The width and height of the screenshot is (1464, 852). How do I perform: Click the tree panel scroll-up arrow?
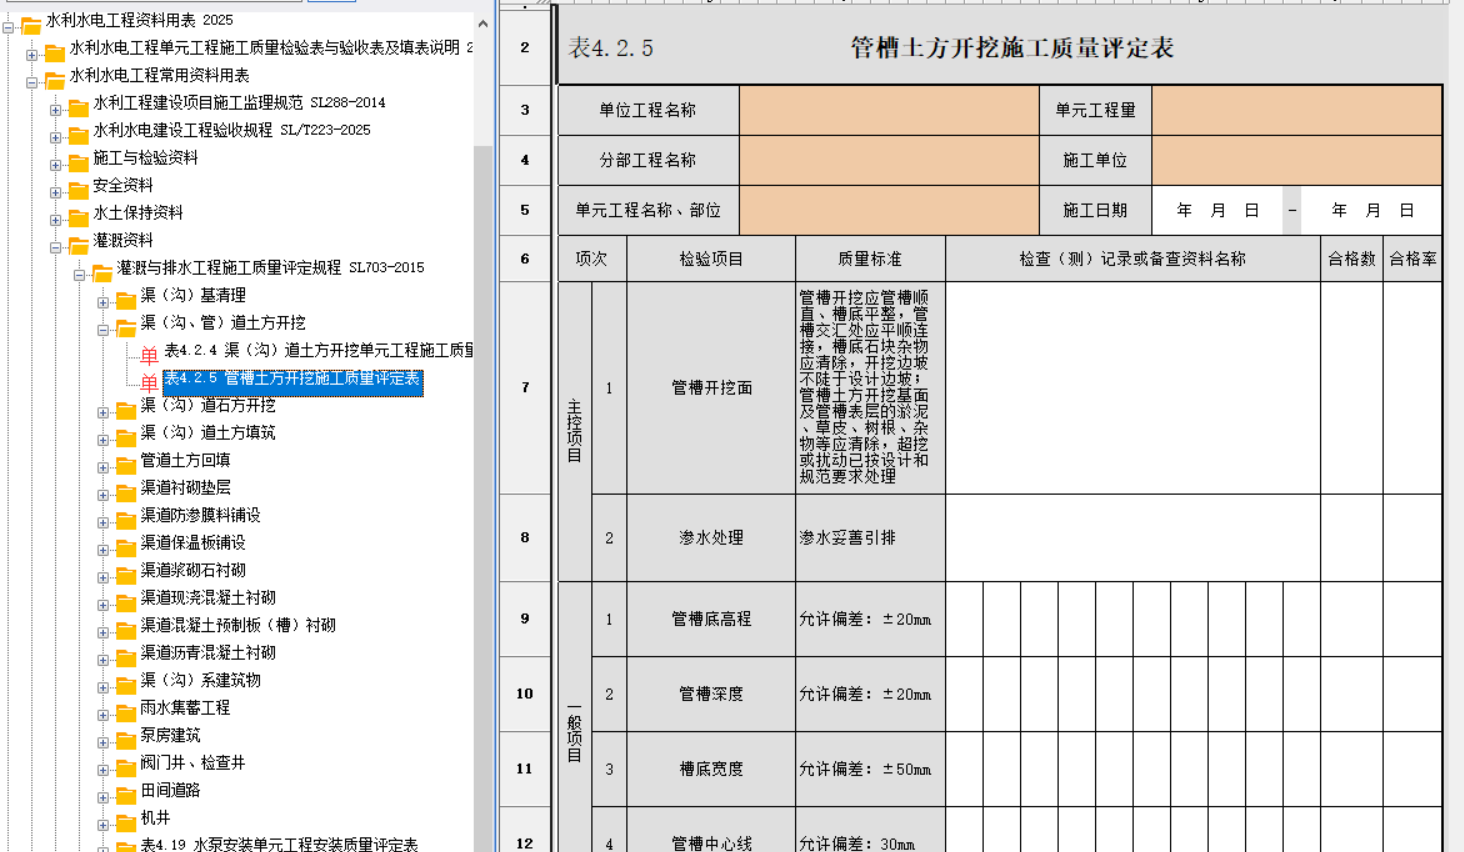coord(483,23)
